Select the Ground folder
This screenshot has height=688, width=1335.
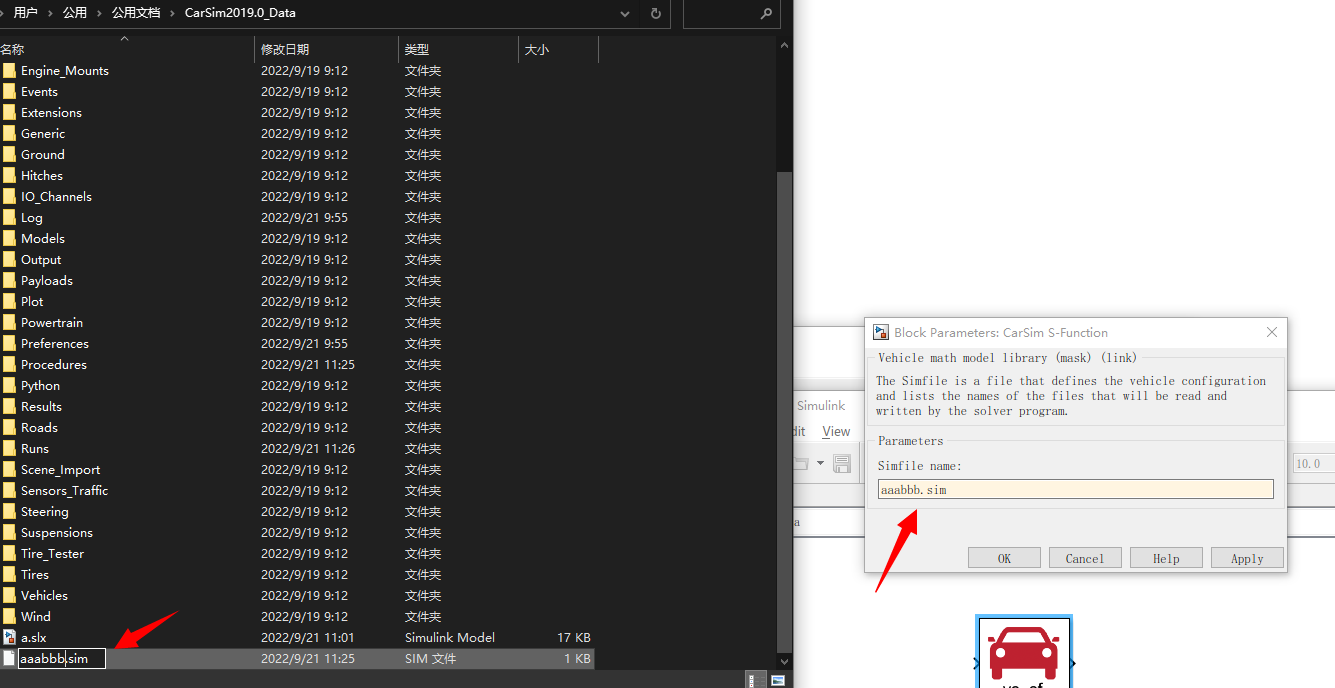[42, 155]
